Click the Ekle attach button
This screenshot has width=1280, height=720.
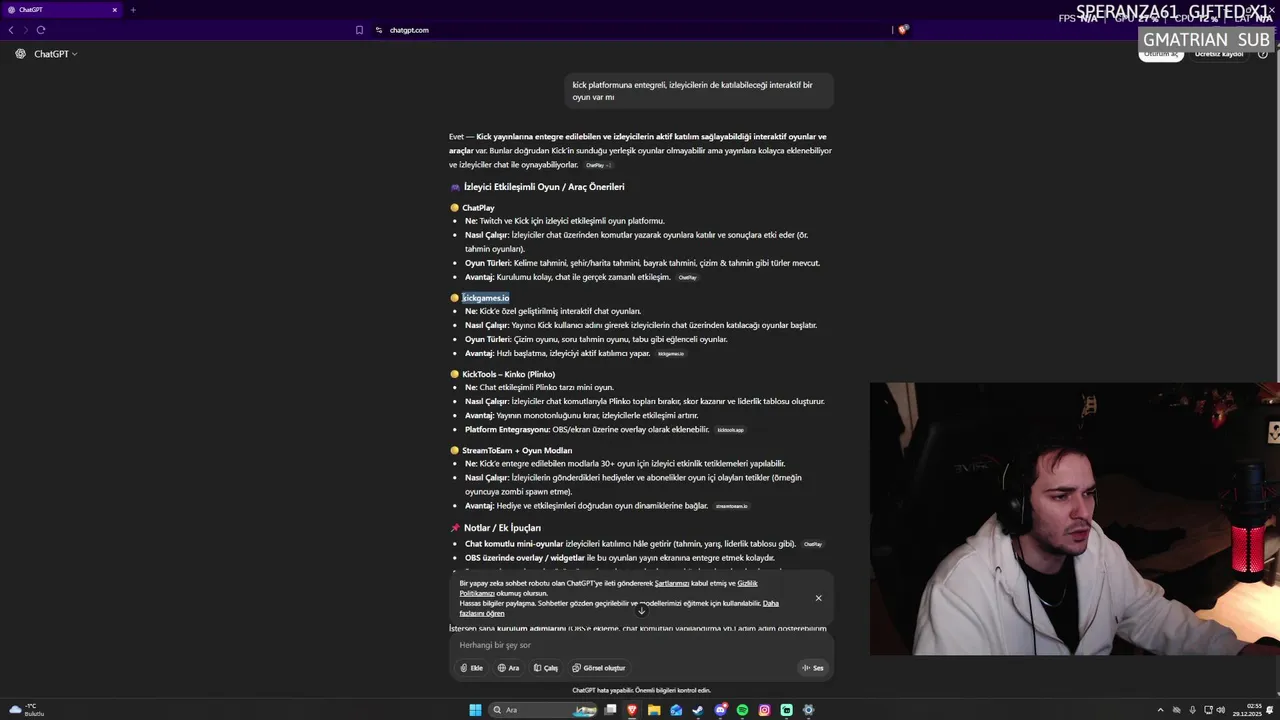coord(471,668)
